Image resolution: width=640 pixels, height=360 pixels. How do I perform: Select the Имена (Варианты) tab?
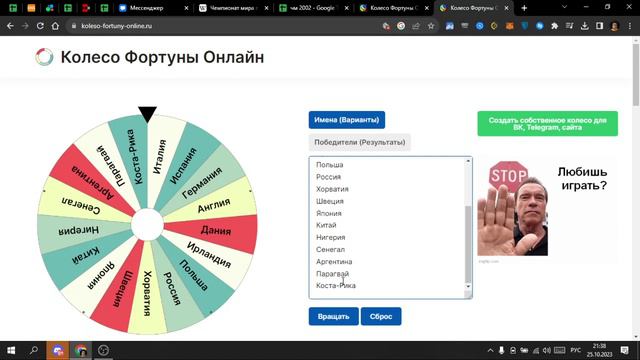tap(347, 120)
